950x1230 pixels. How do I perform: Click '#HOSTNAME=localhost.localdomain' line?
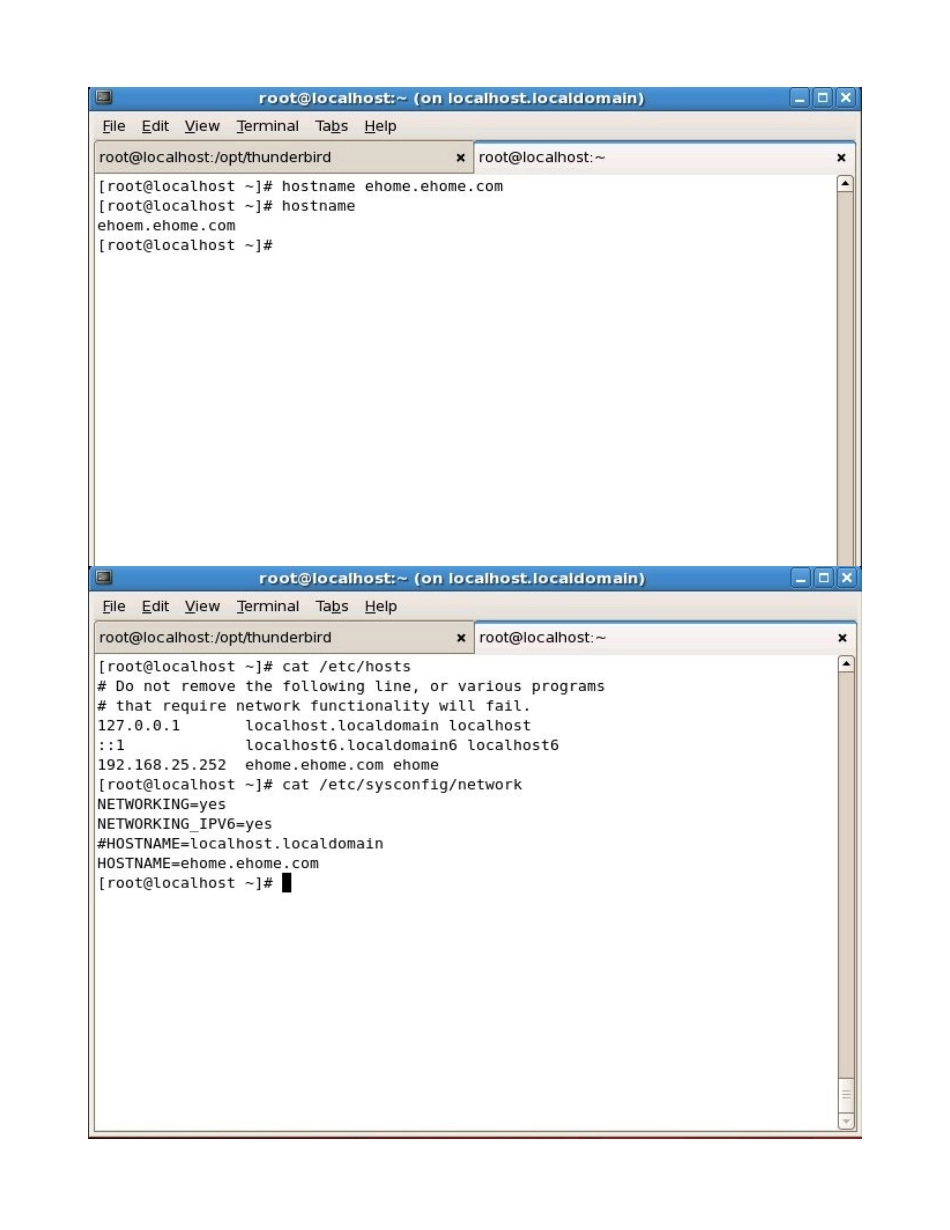[240, 844]
